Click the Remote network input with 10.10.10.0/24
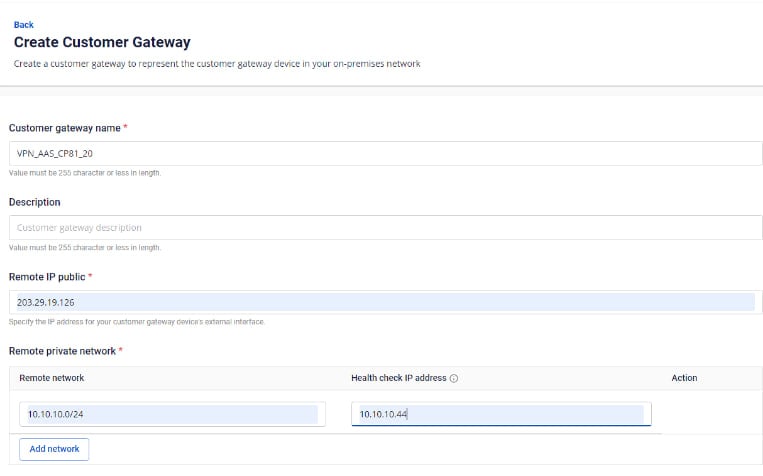The width and height of the screenshot is (763, 476). point(172,414)
